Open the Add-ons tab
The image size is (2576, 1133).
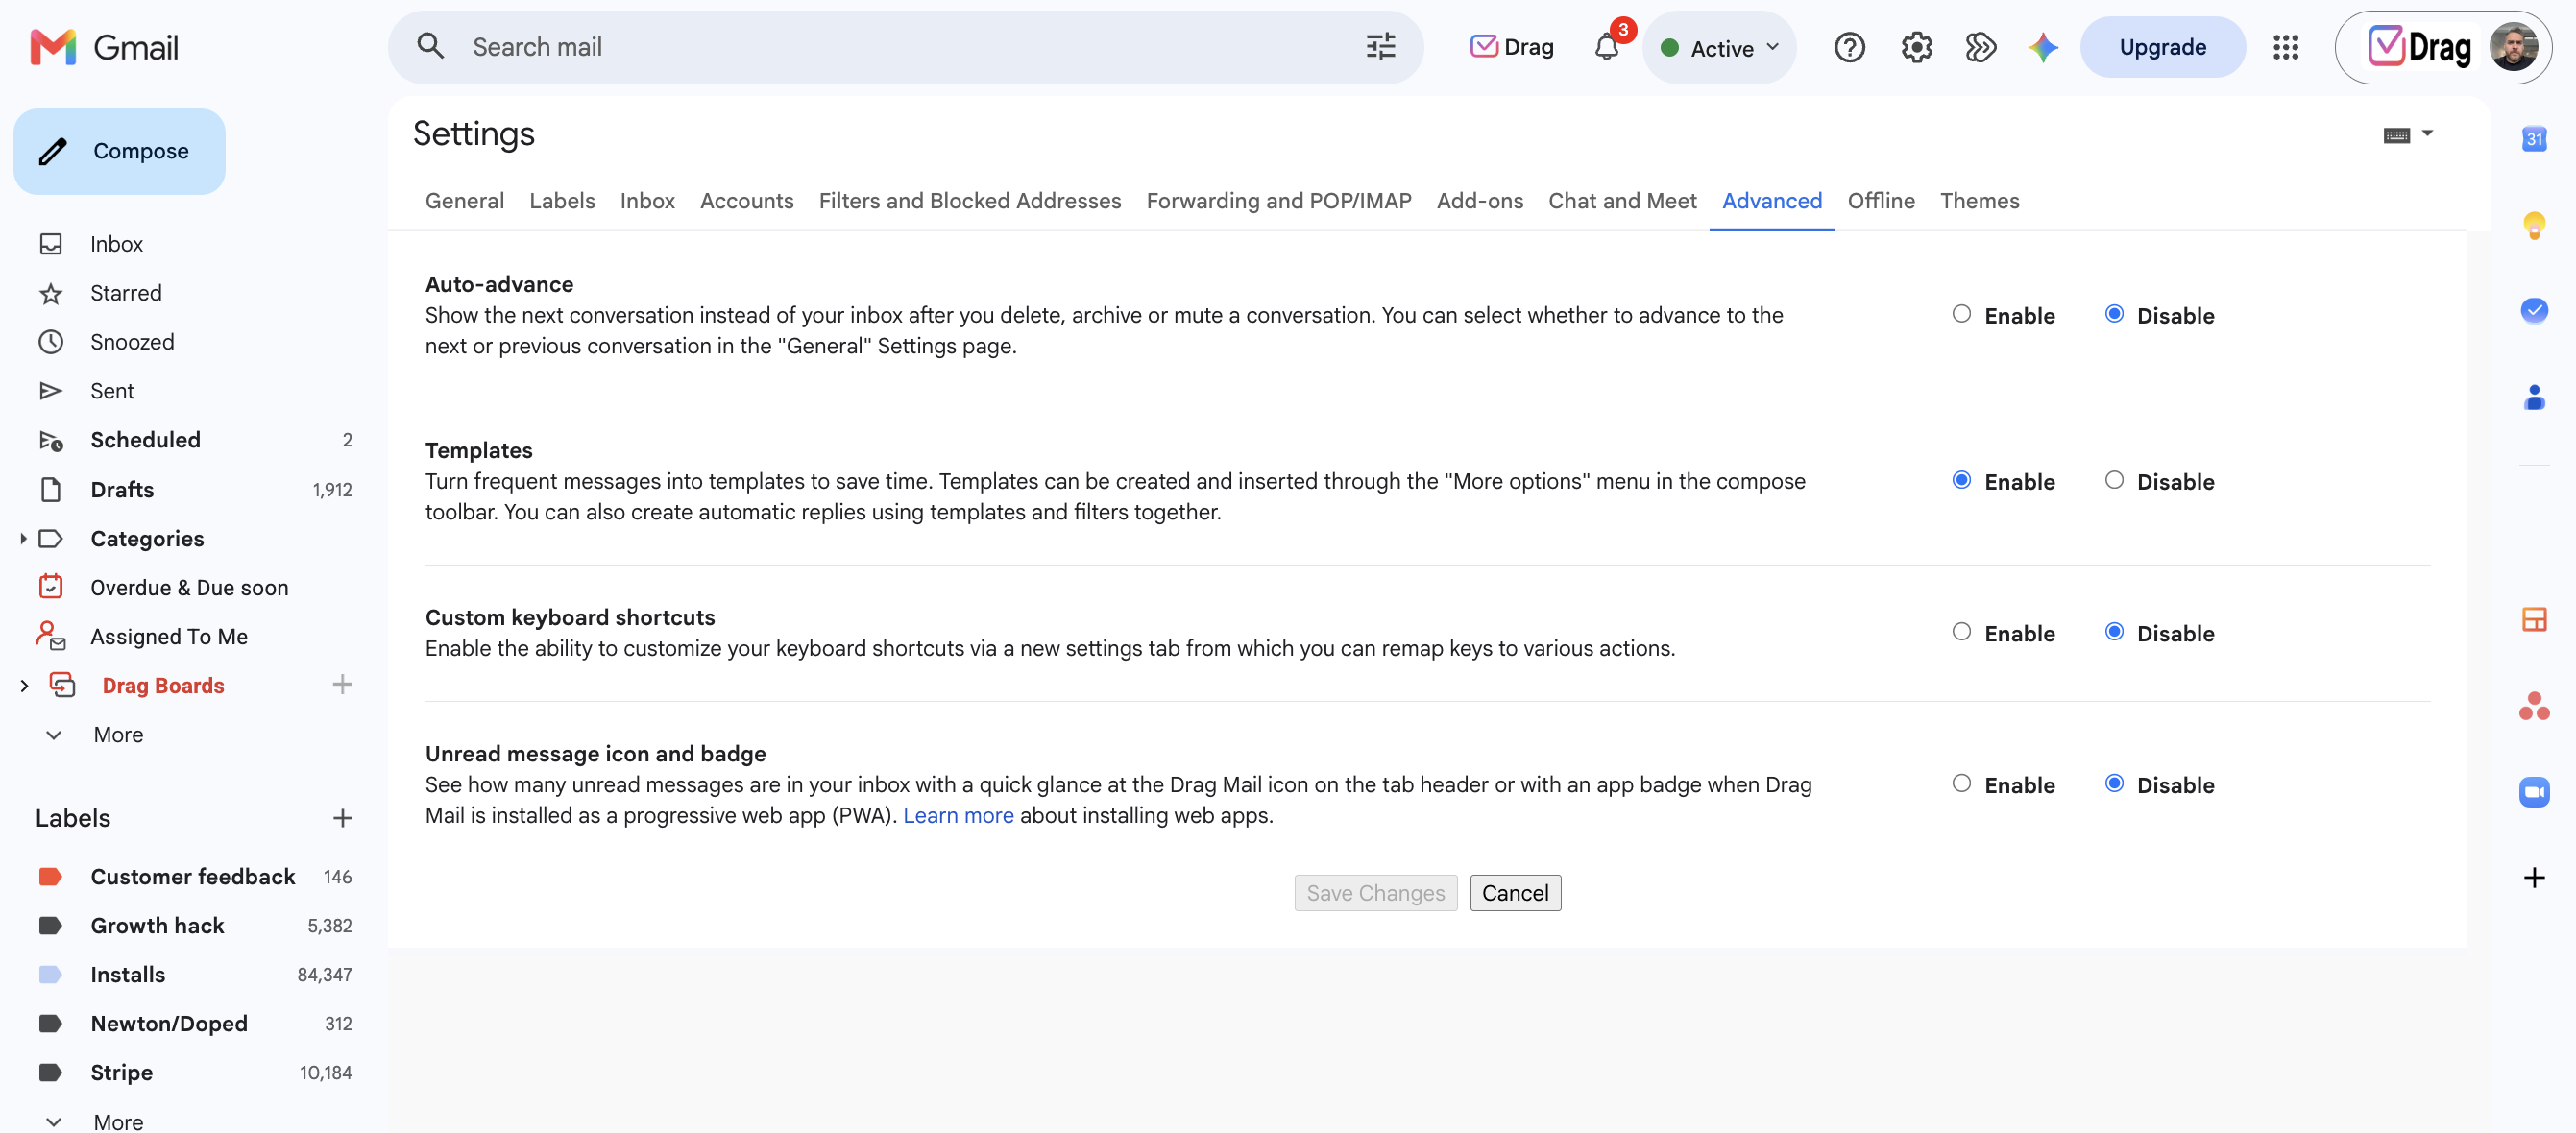coord(1479,200)
